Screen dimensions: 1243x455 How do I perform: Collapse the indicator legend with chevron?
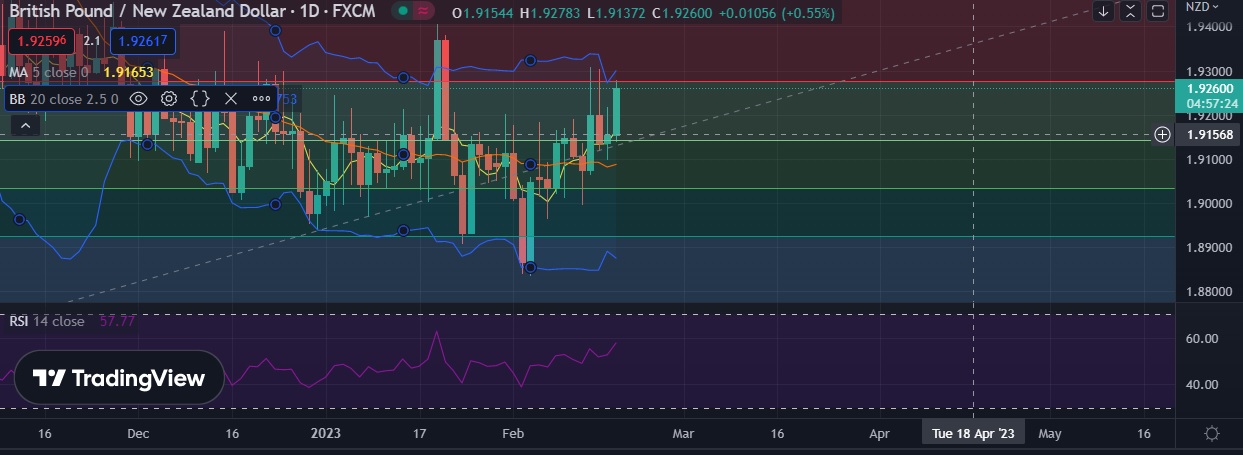click(x=26, y=125)
